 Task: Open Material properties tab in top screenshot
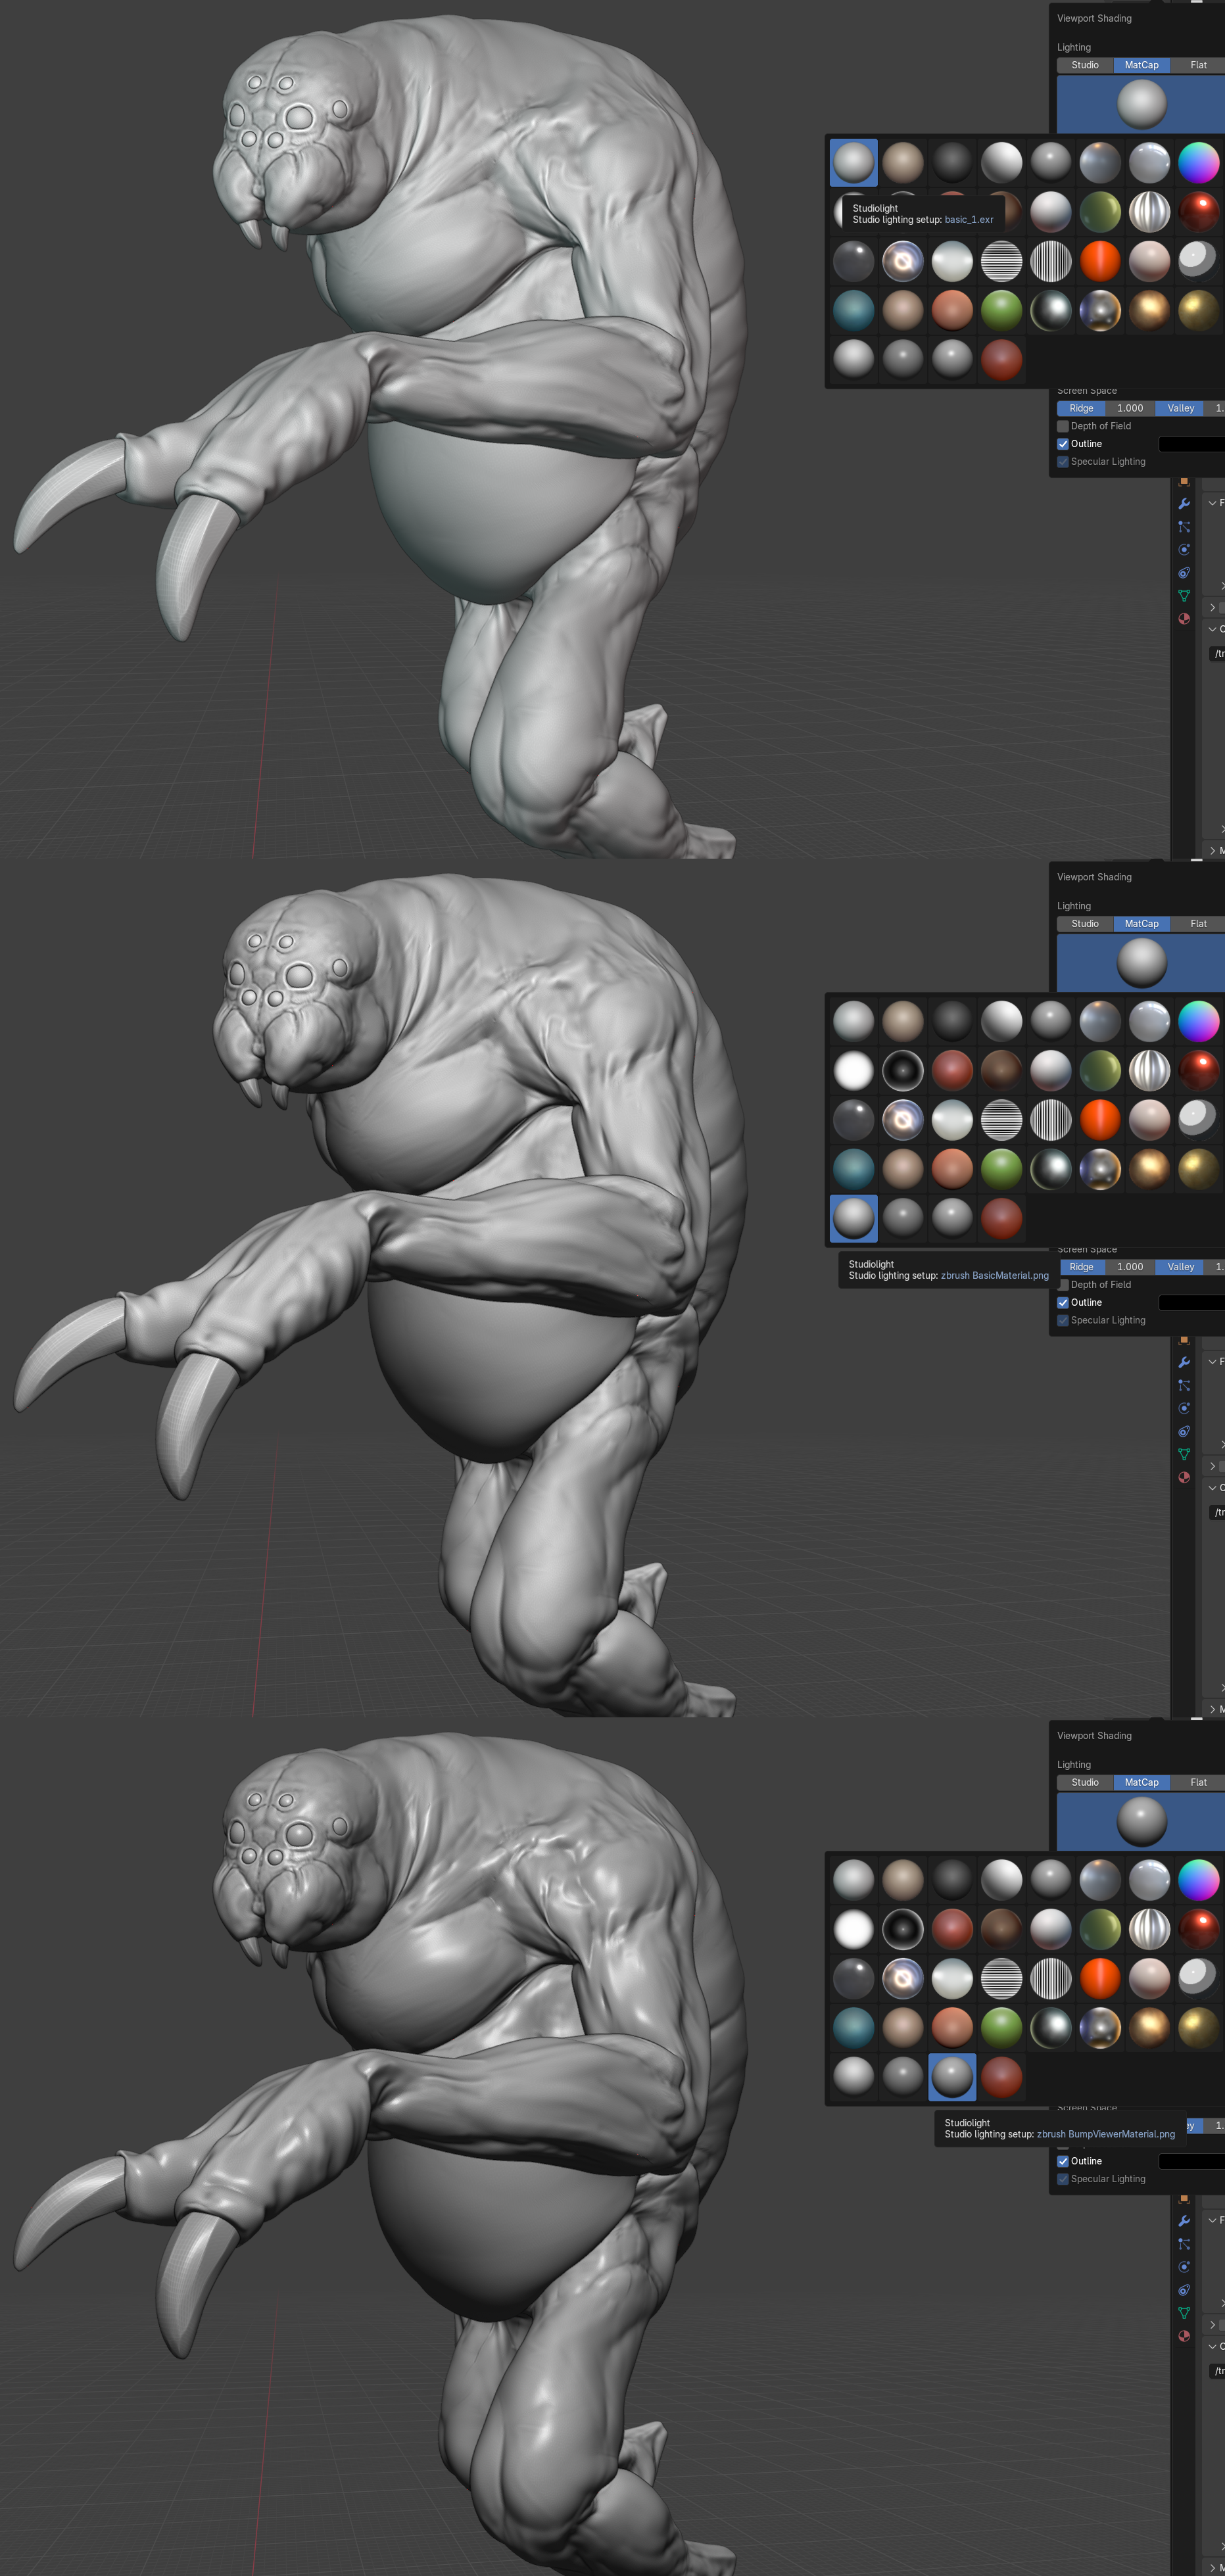tap(1184, 619)
